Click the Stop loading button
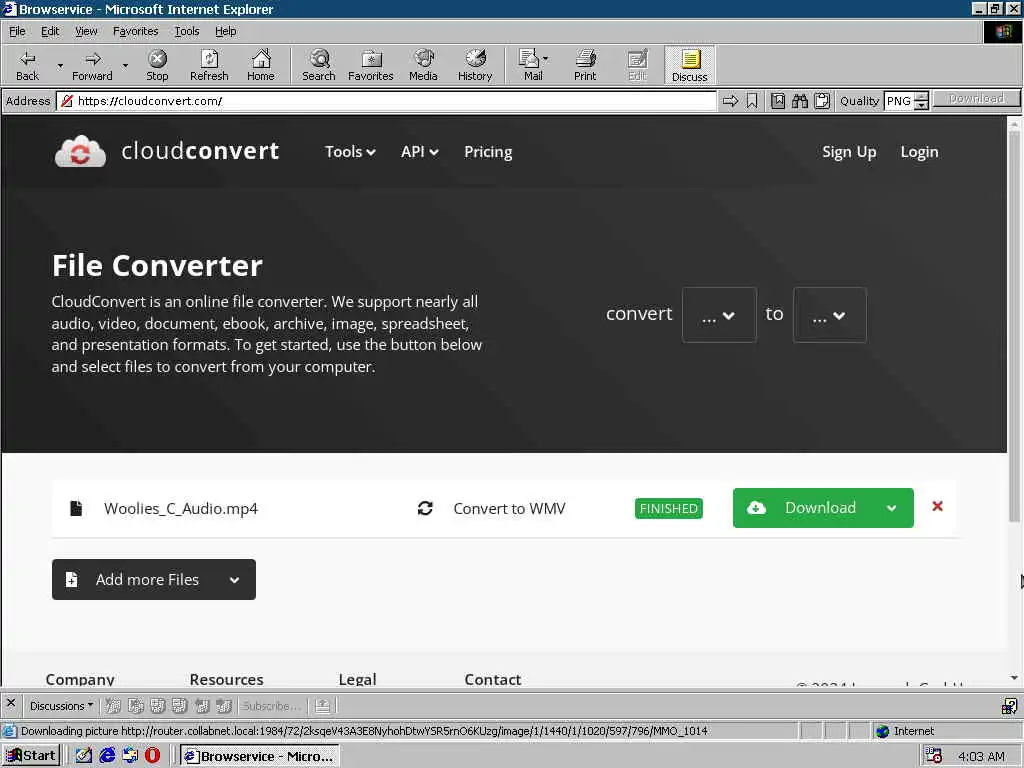This screenshot has width=1024, height=768. 157,65
